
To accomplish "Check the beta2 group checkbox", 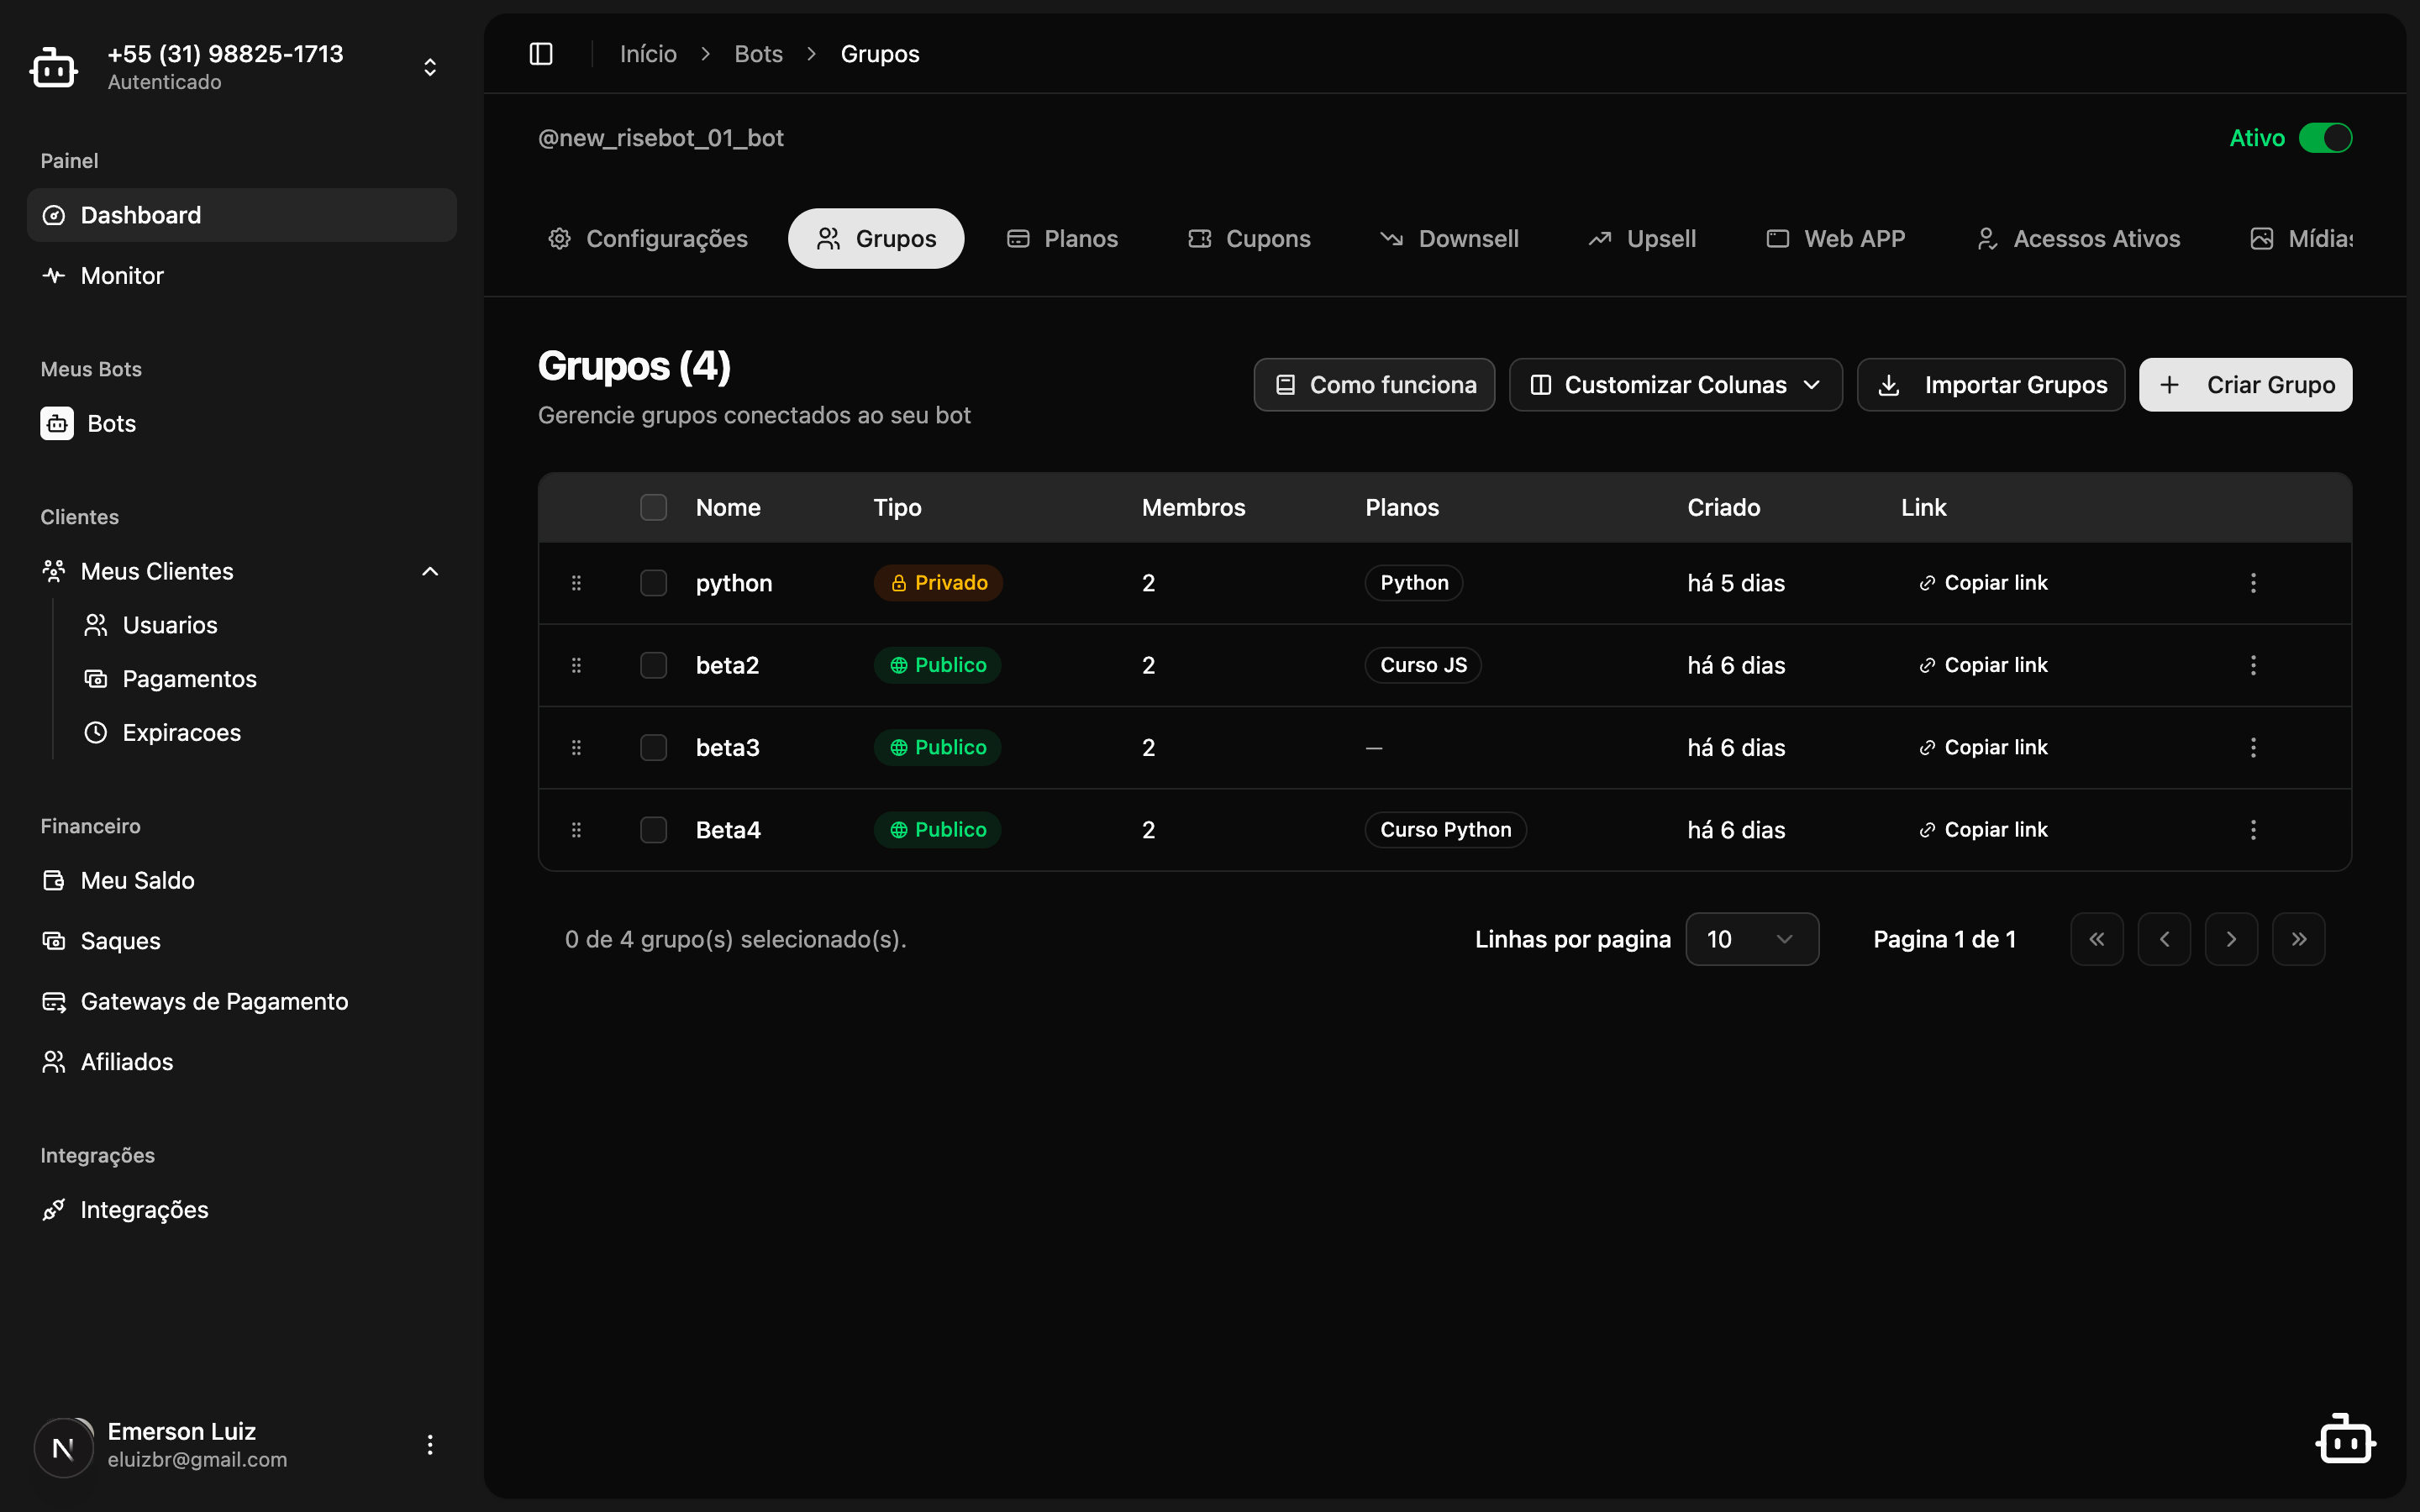I will point(654,665).
